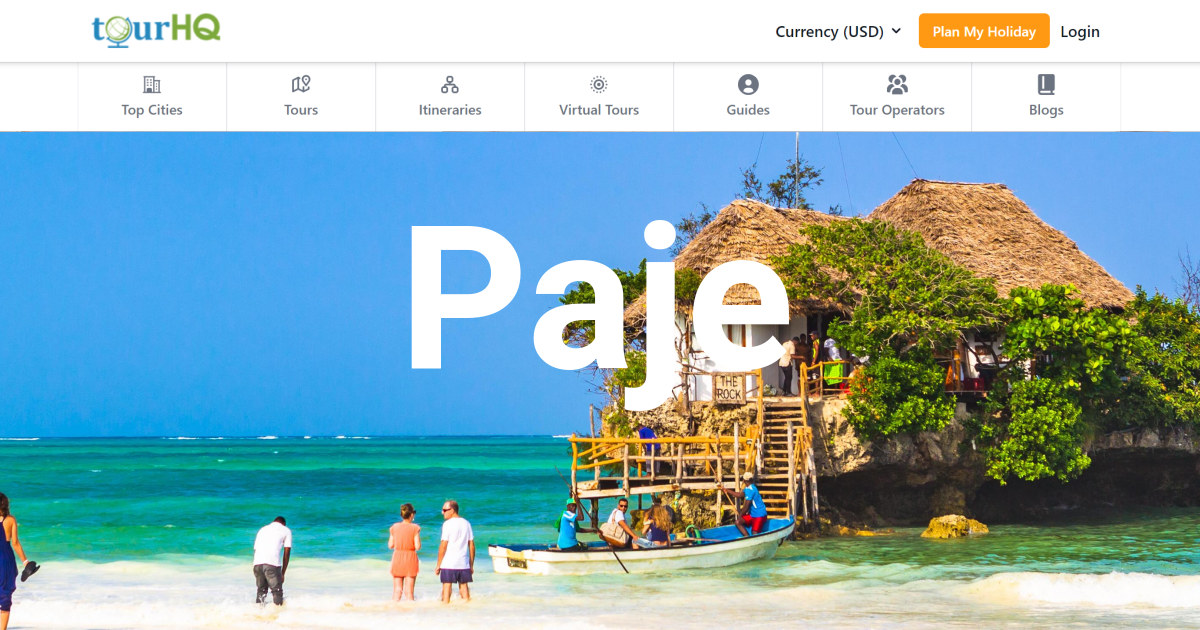This screenshot has height=630, width=1200.
Task: Select the Guides menu item
Action: [x=747, y=110]
